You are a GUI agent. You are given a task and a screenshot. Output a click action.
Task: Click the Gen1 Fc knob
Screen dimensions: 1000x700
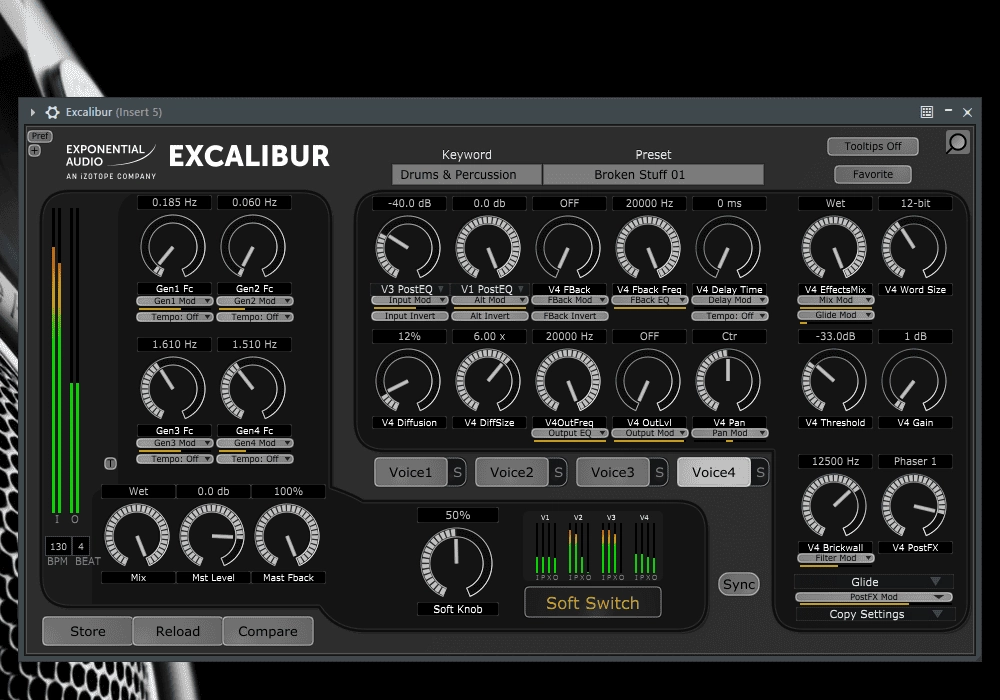[x=173, y=247]
